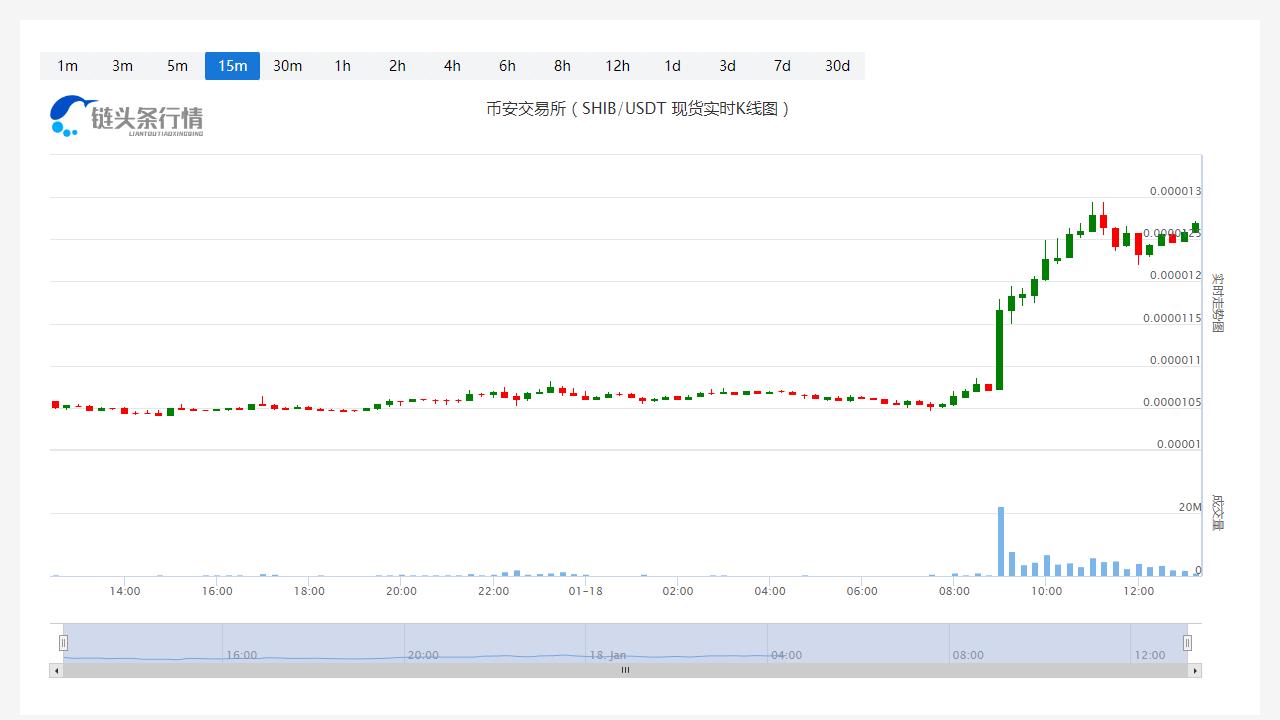
Task: Click the left range slider handle
Action: (63, 643)
